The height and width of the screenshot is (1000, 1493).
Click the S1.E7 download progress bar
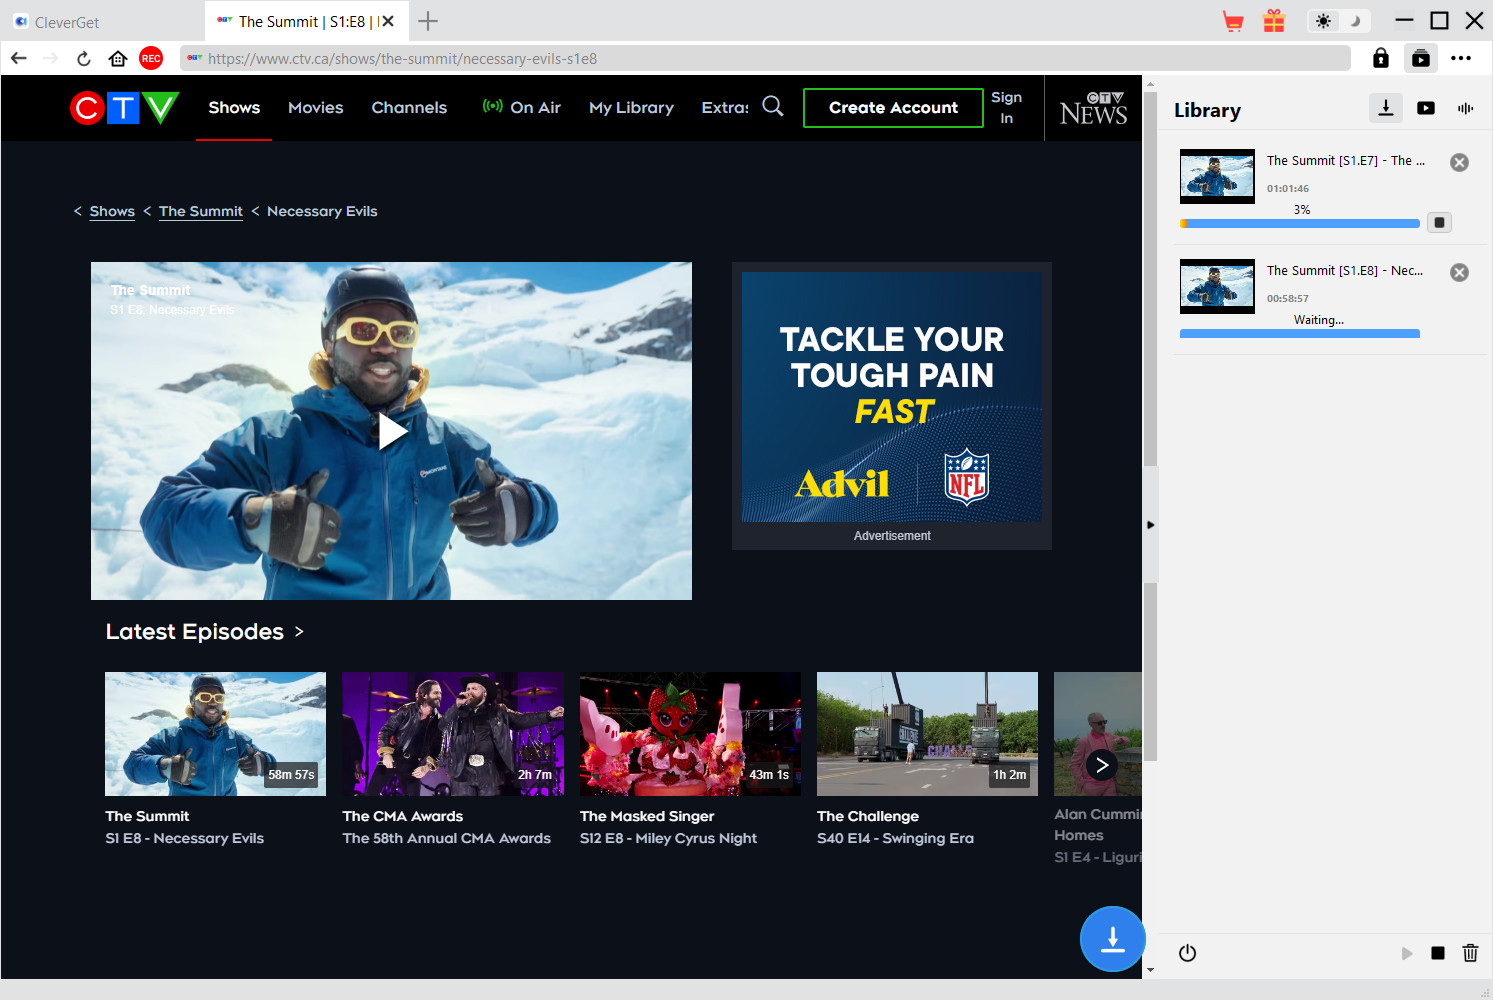(1299, 224)
